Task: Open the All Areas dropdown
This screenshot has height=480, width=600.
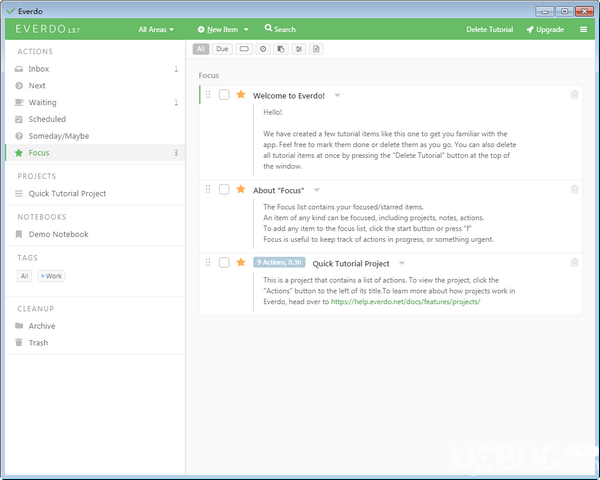Action: click(x=156, y=30)
